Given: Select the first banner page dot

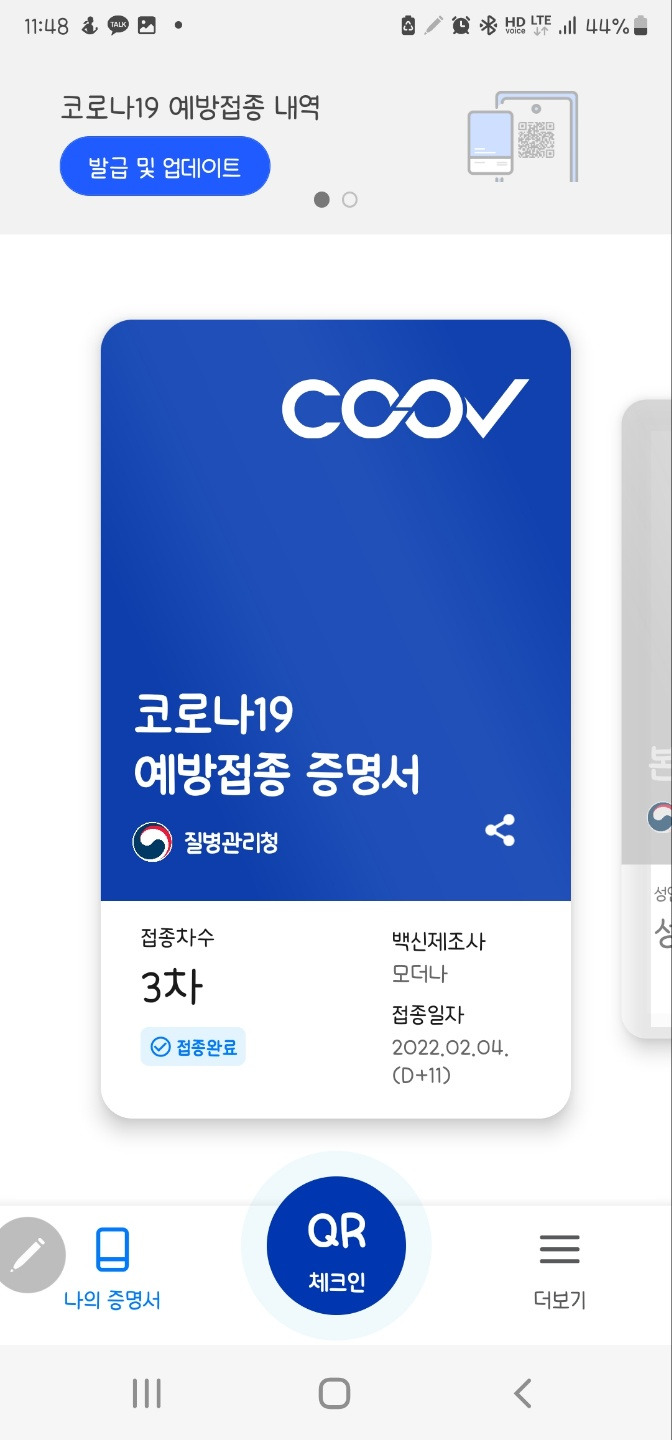Looking at the screenshot, I should (322, 200).
